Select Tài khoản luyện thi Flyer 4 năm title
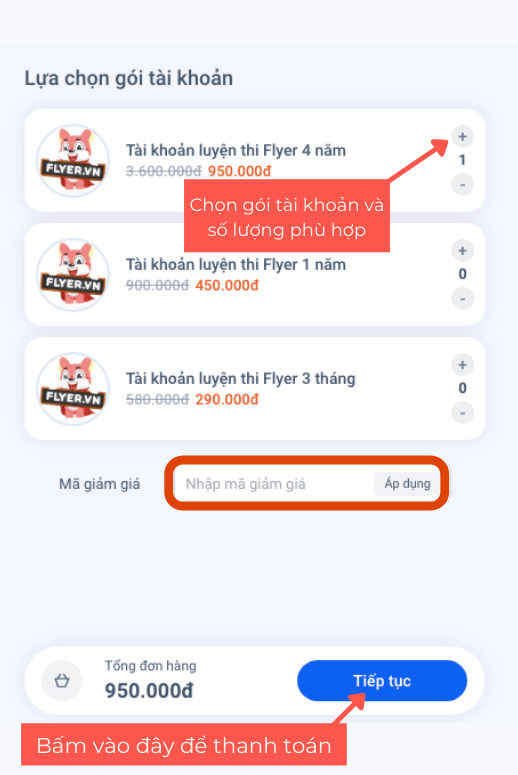Screen dimensions: 518x775 click(235, 150)
